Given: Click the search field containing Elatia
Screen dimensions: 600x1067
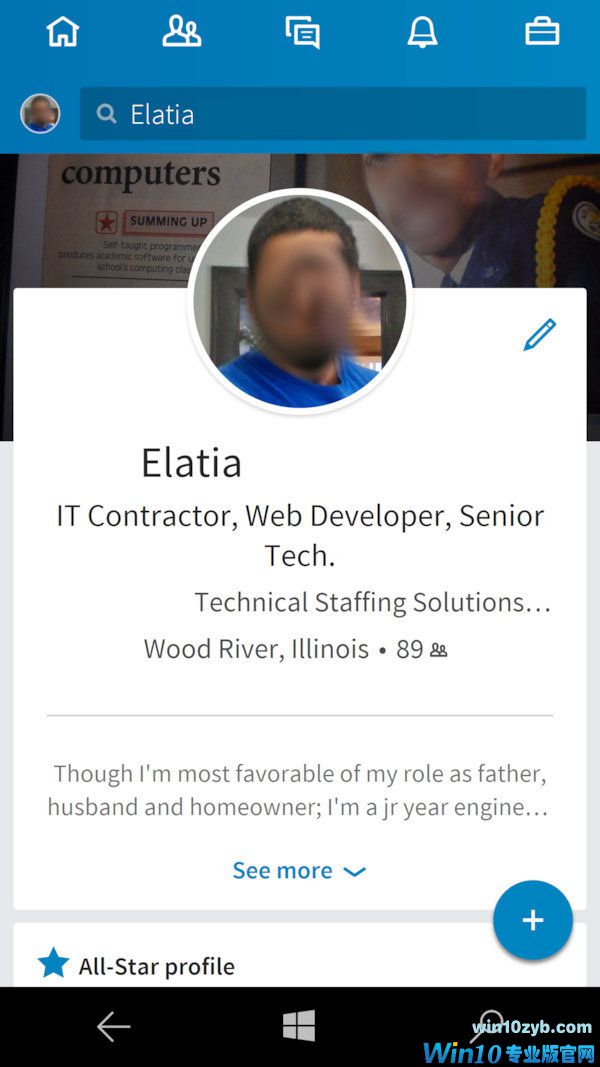Looking at the screenshot, I should (x=333, y=114).
